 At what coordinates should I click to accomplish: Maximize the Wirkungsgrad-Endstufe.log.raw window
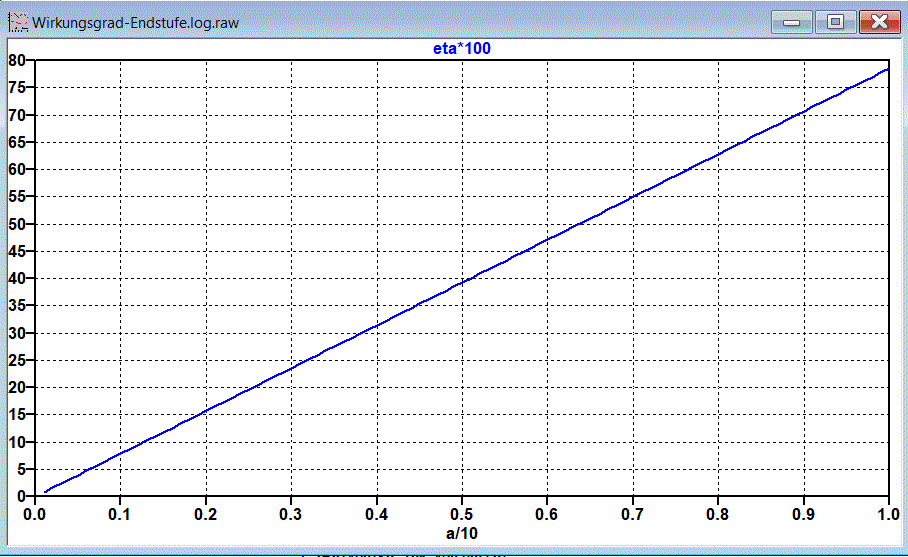835,22
